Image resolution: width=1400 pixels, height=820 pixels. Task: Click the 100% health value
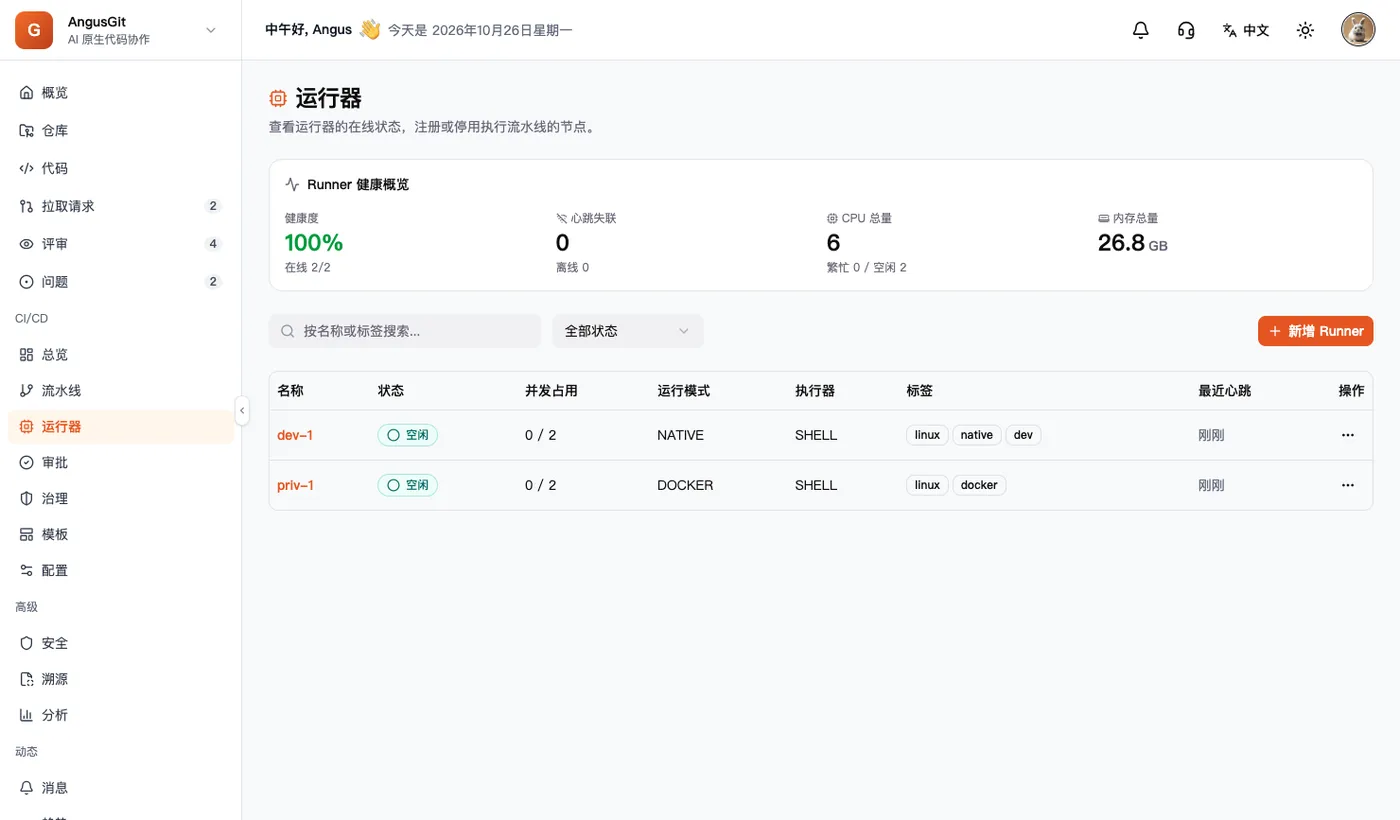[x=314, y=242]
